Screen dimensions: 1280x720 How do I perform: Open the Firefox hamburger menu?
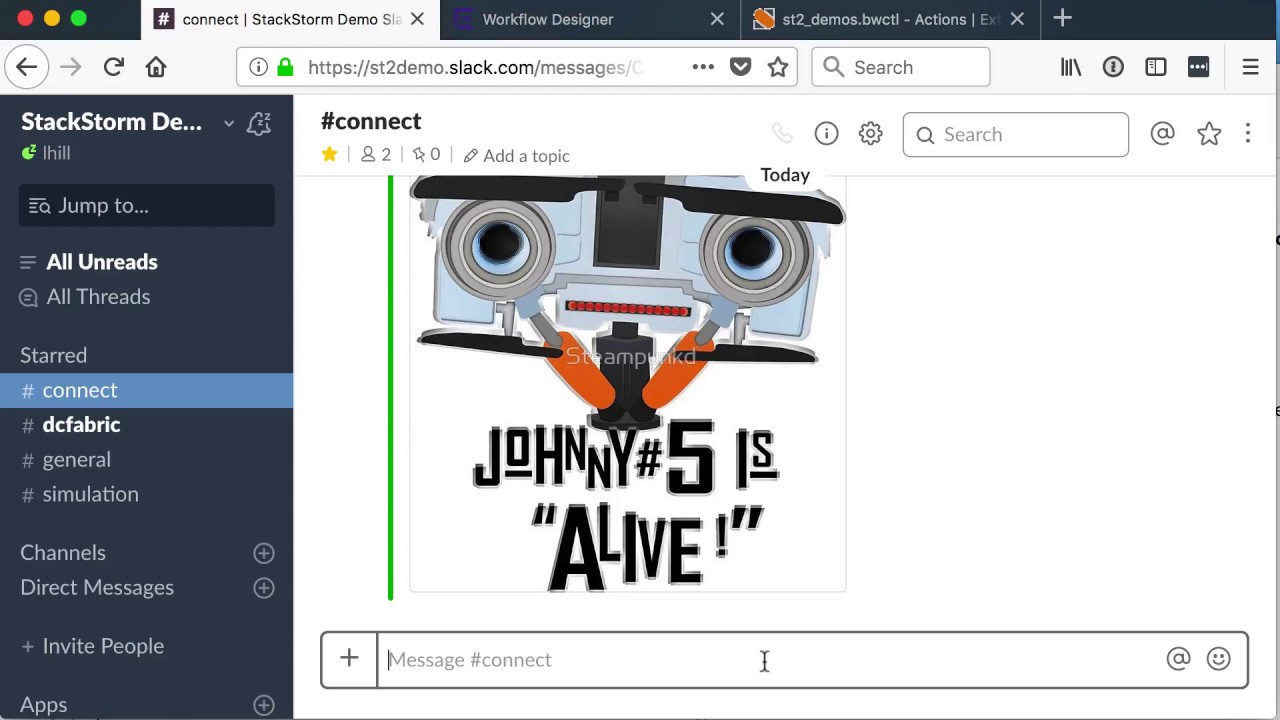pyautogui.click(x=1250, y=67)
